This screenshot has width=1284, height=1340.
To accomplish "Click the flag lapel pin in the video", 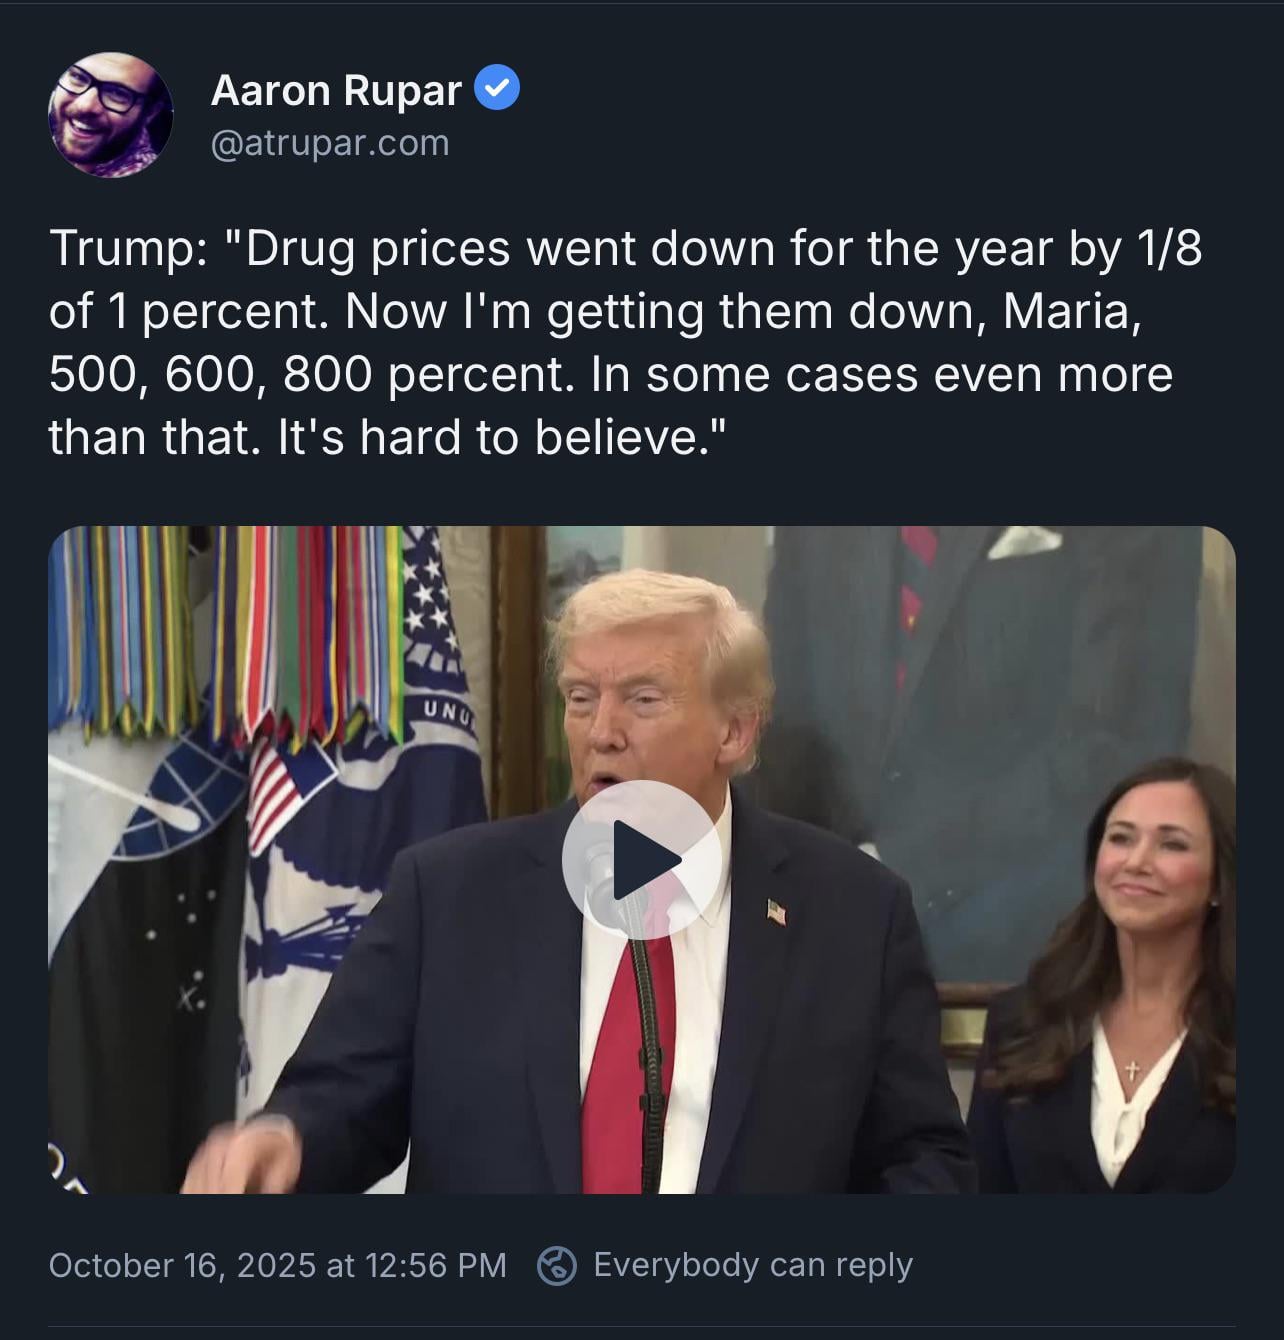I will pos(776,911).
